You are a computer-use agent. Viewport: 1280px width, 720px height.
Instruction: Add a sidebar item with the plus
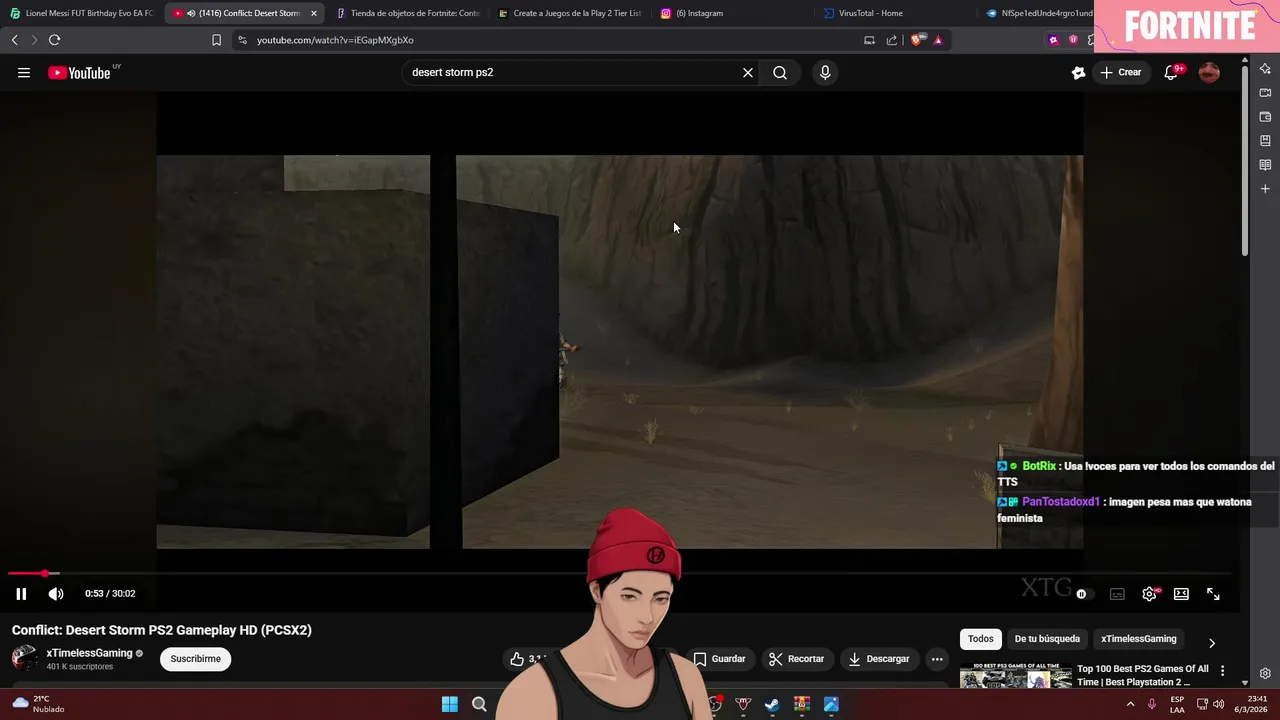tap(1265, 189)
